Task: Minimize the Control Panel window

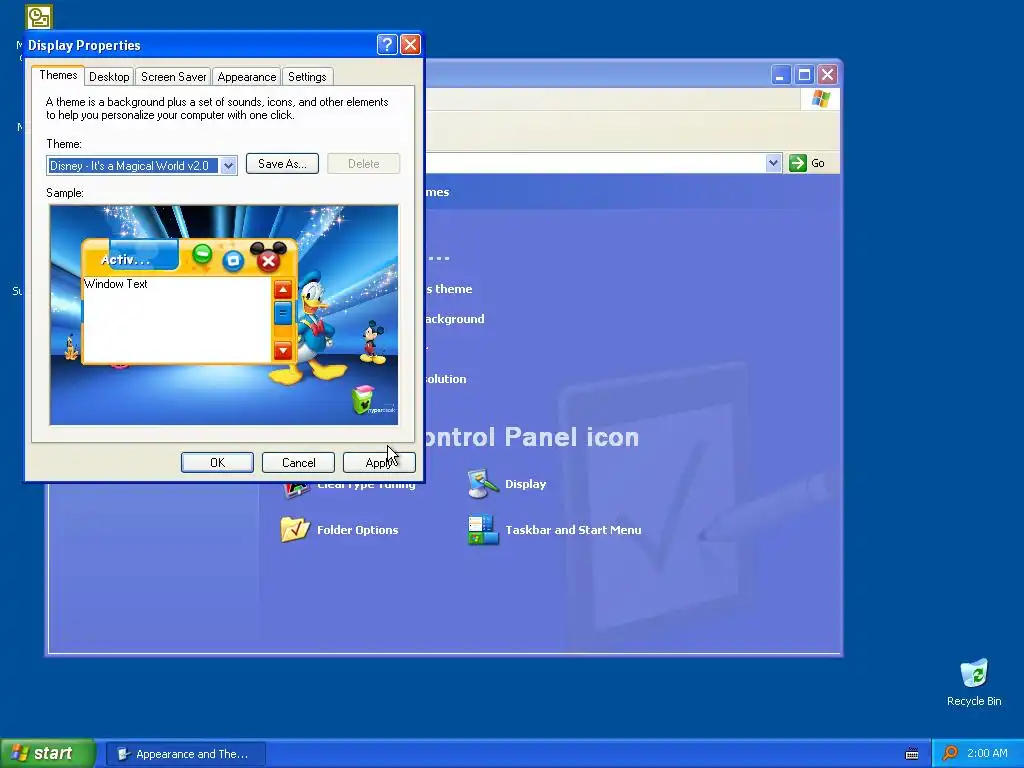Action: coord(780,75)
